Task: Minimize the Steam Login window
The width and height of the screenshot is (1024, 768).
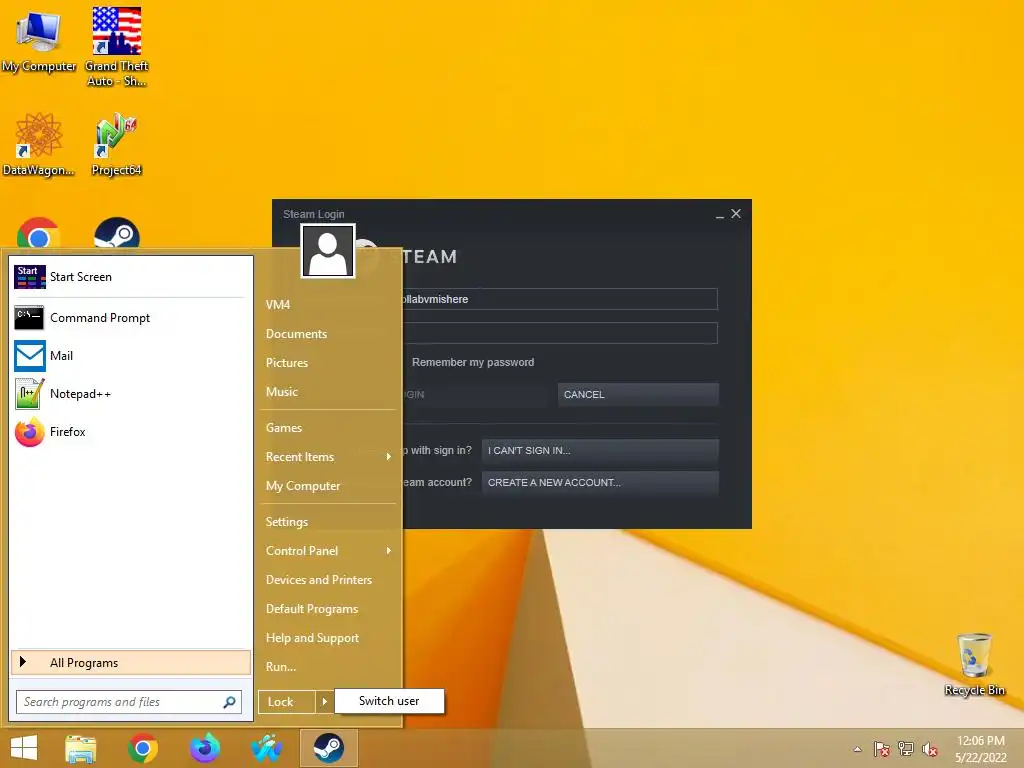Action: point(720,215)
